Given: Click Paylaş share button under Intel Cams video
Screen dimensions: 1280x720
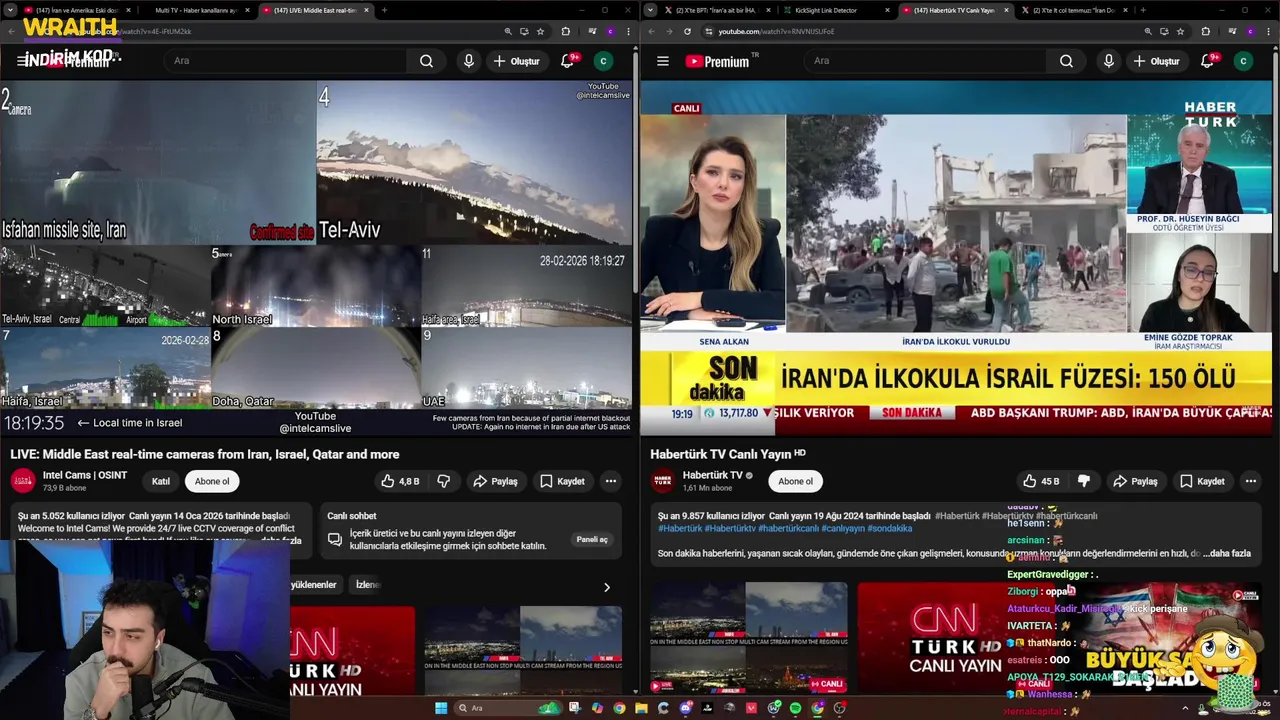Looking at the screenshot, I should coord(495,481).
